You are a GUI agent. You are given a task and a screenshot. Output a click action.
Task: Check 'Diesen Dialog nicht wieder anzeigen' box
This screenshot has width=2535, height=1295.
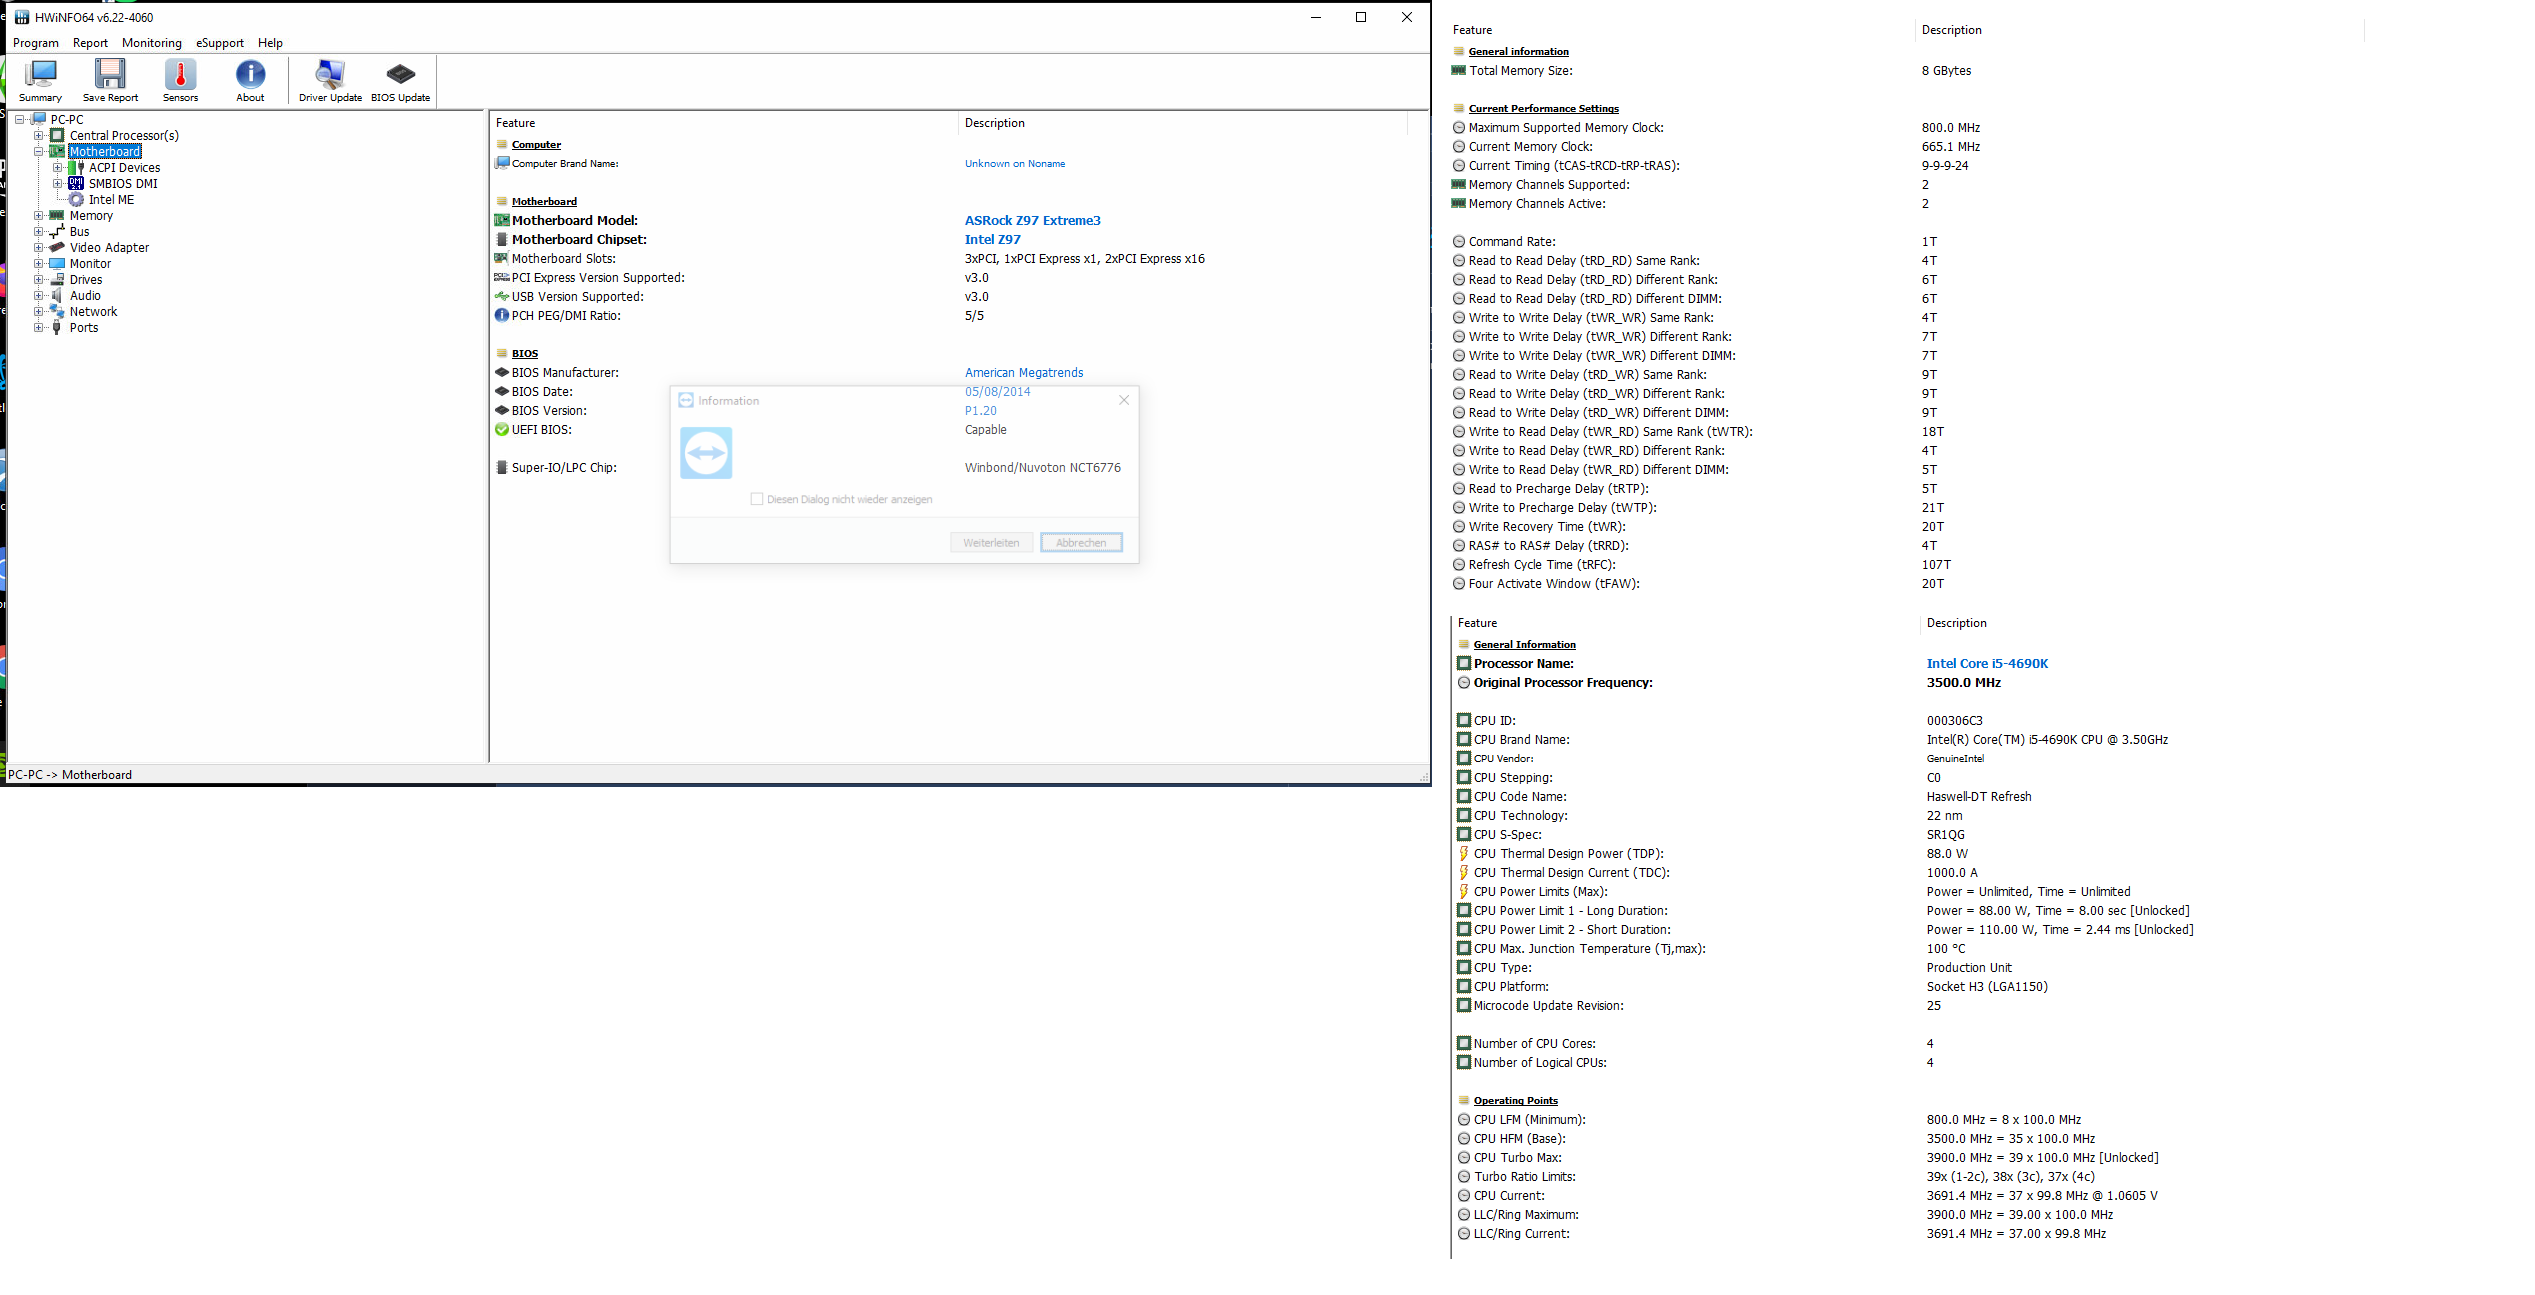757,499
